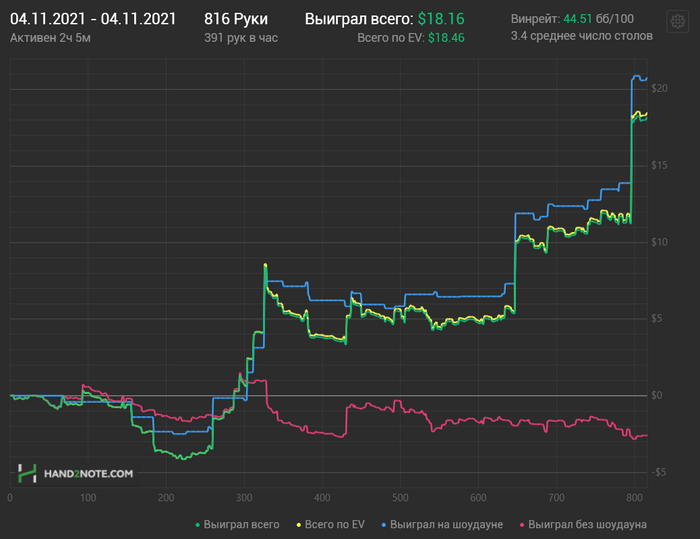Click the '600' x-axis label
The image size is (700, 539).
tap(478, 498)
